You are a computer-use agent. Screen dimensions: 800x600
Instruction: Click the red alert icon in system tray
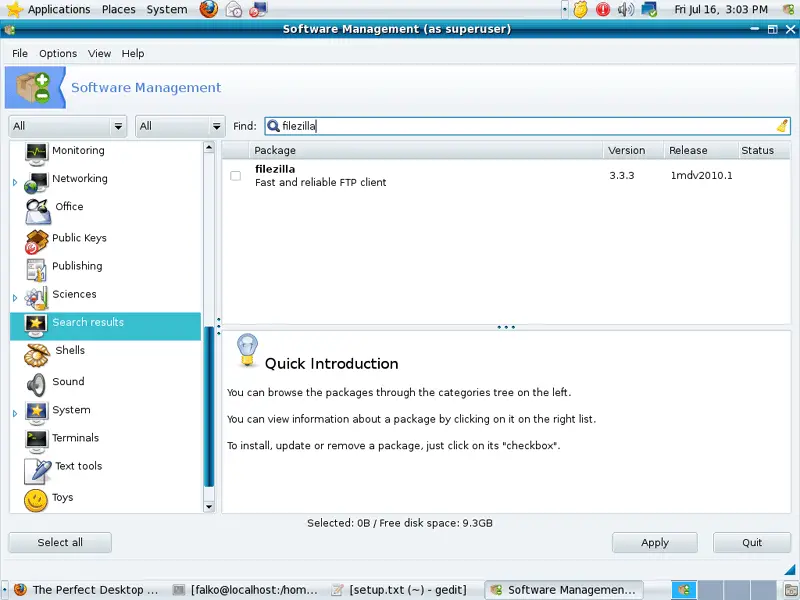coord(603,9)
